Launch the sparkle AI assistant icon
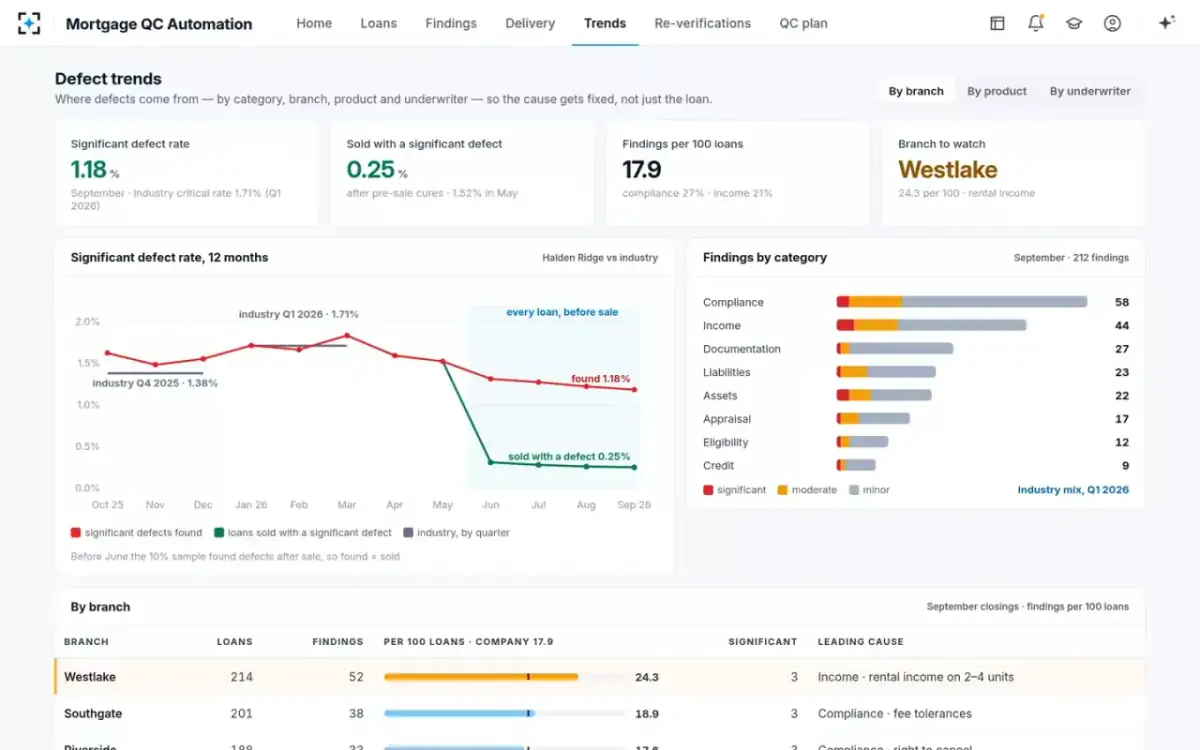The height and width of the screenshot is (750, 1200). pos(1166,23)
